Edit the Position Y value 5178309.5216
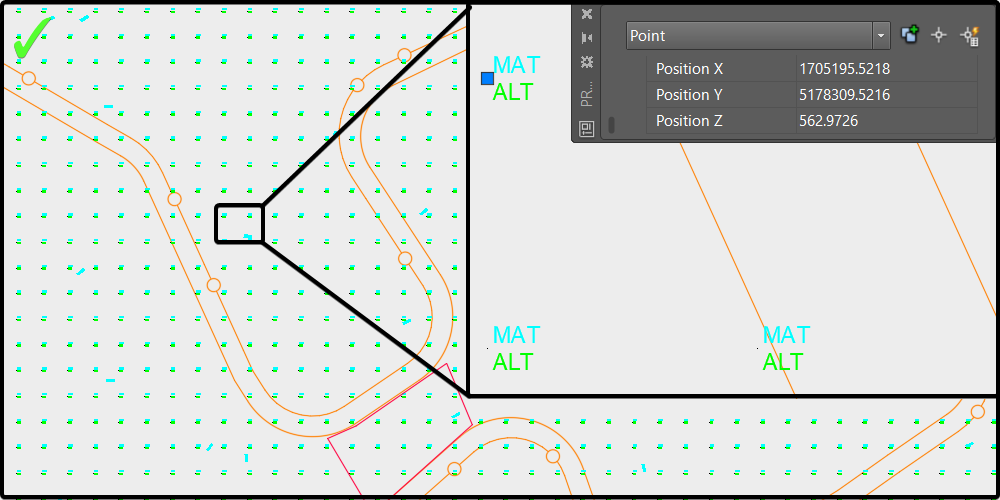This screenshot has width=1000, height=500. pos(886,95)
